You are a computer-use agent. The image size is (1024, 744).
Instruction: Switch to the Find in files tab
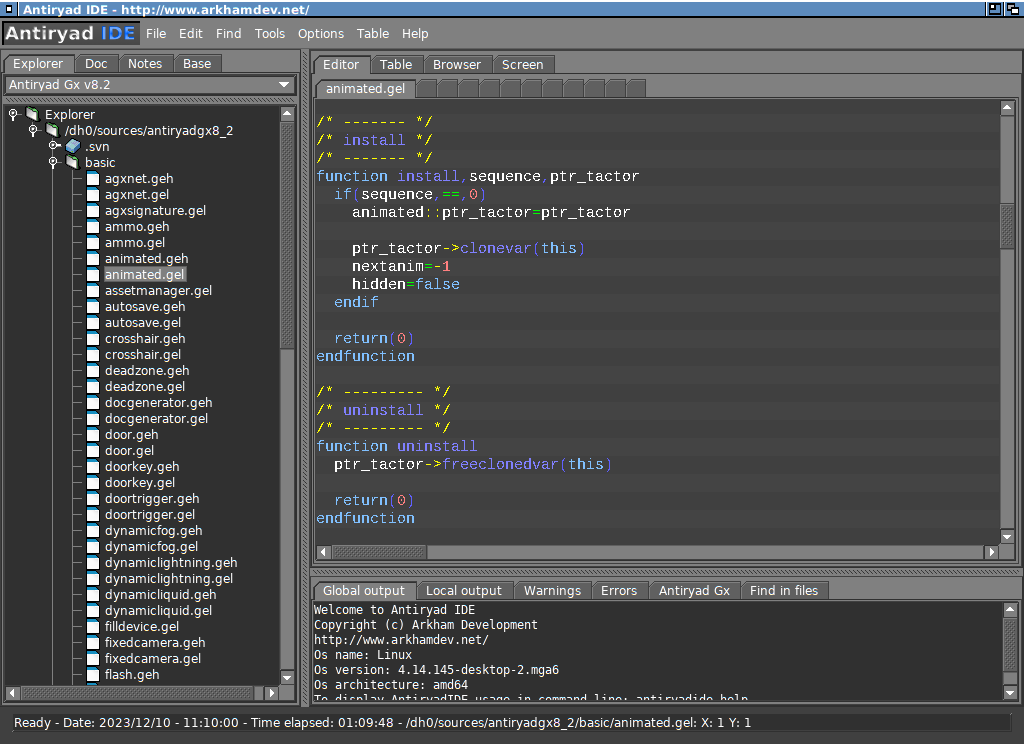784,590
